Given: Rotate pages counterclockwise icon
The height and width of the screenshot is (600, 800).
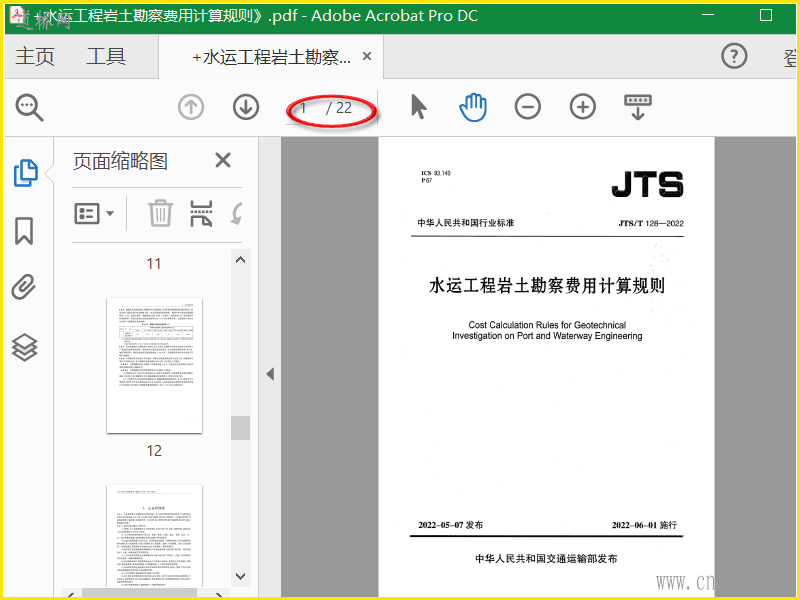Looking at the screenshot, I should pos(236,213).
